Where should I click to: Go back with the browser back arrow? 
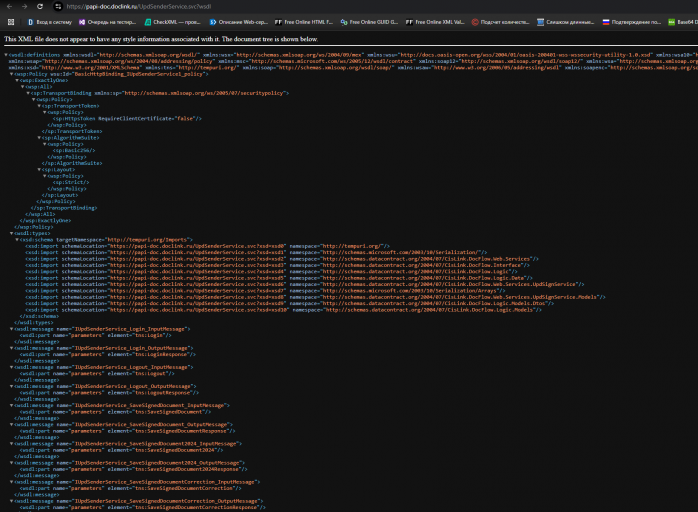[9, 7]
